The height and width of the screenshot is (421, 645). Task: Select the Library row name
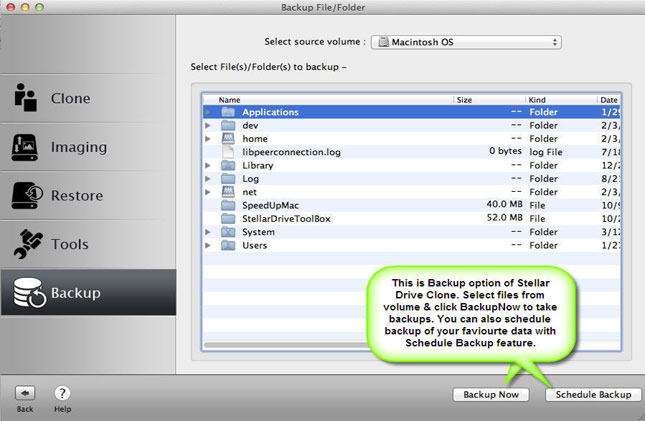click(x=258, y=165)
